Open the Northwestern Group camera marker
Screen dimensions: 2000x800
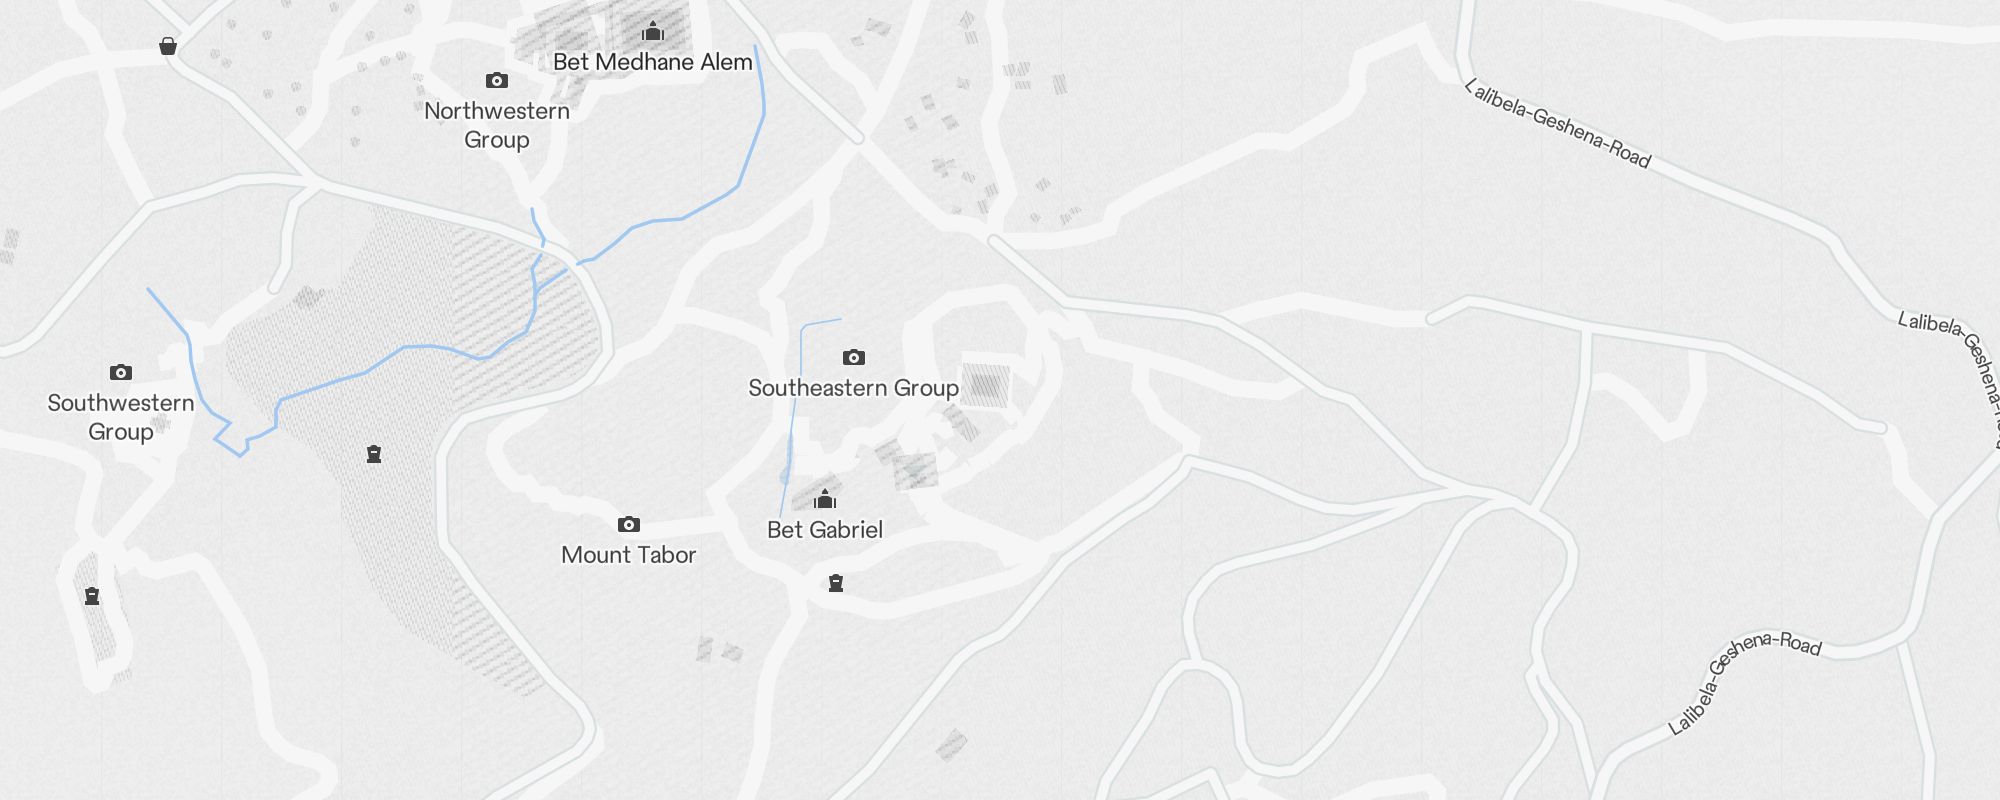pyautogui.click(x=497, y=80)
